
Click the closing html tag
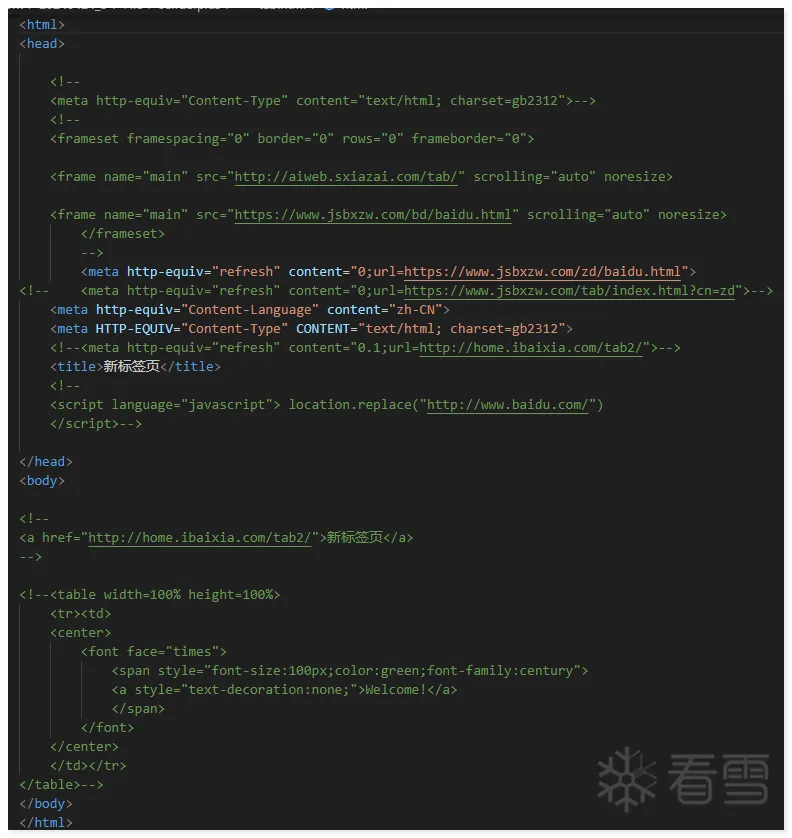pos(46,823)
